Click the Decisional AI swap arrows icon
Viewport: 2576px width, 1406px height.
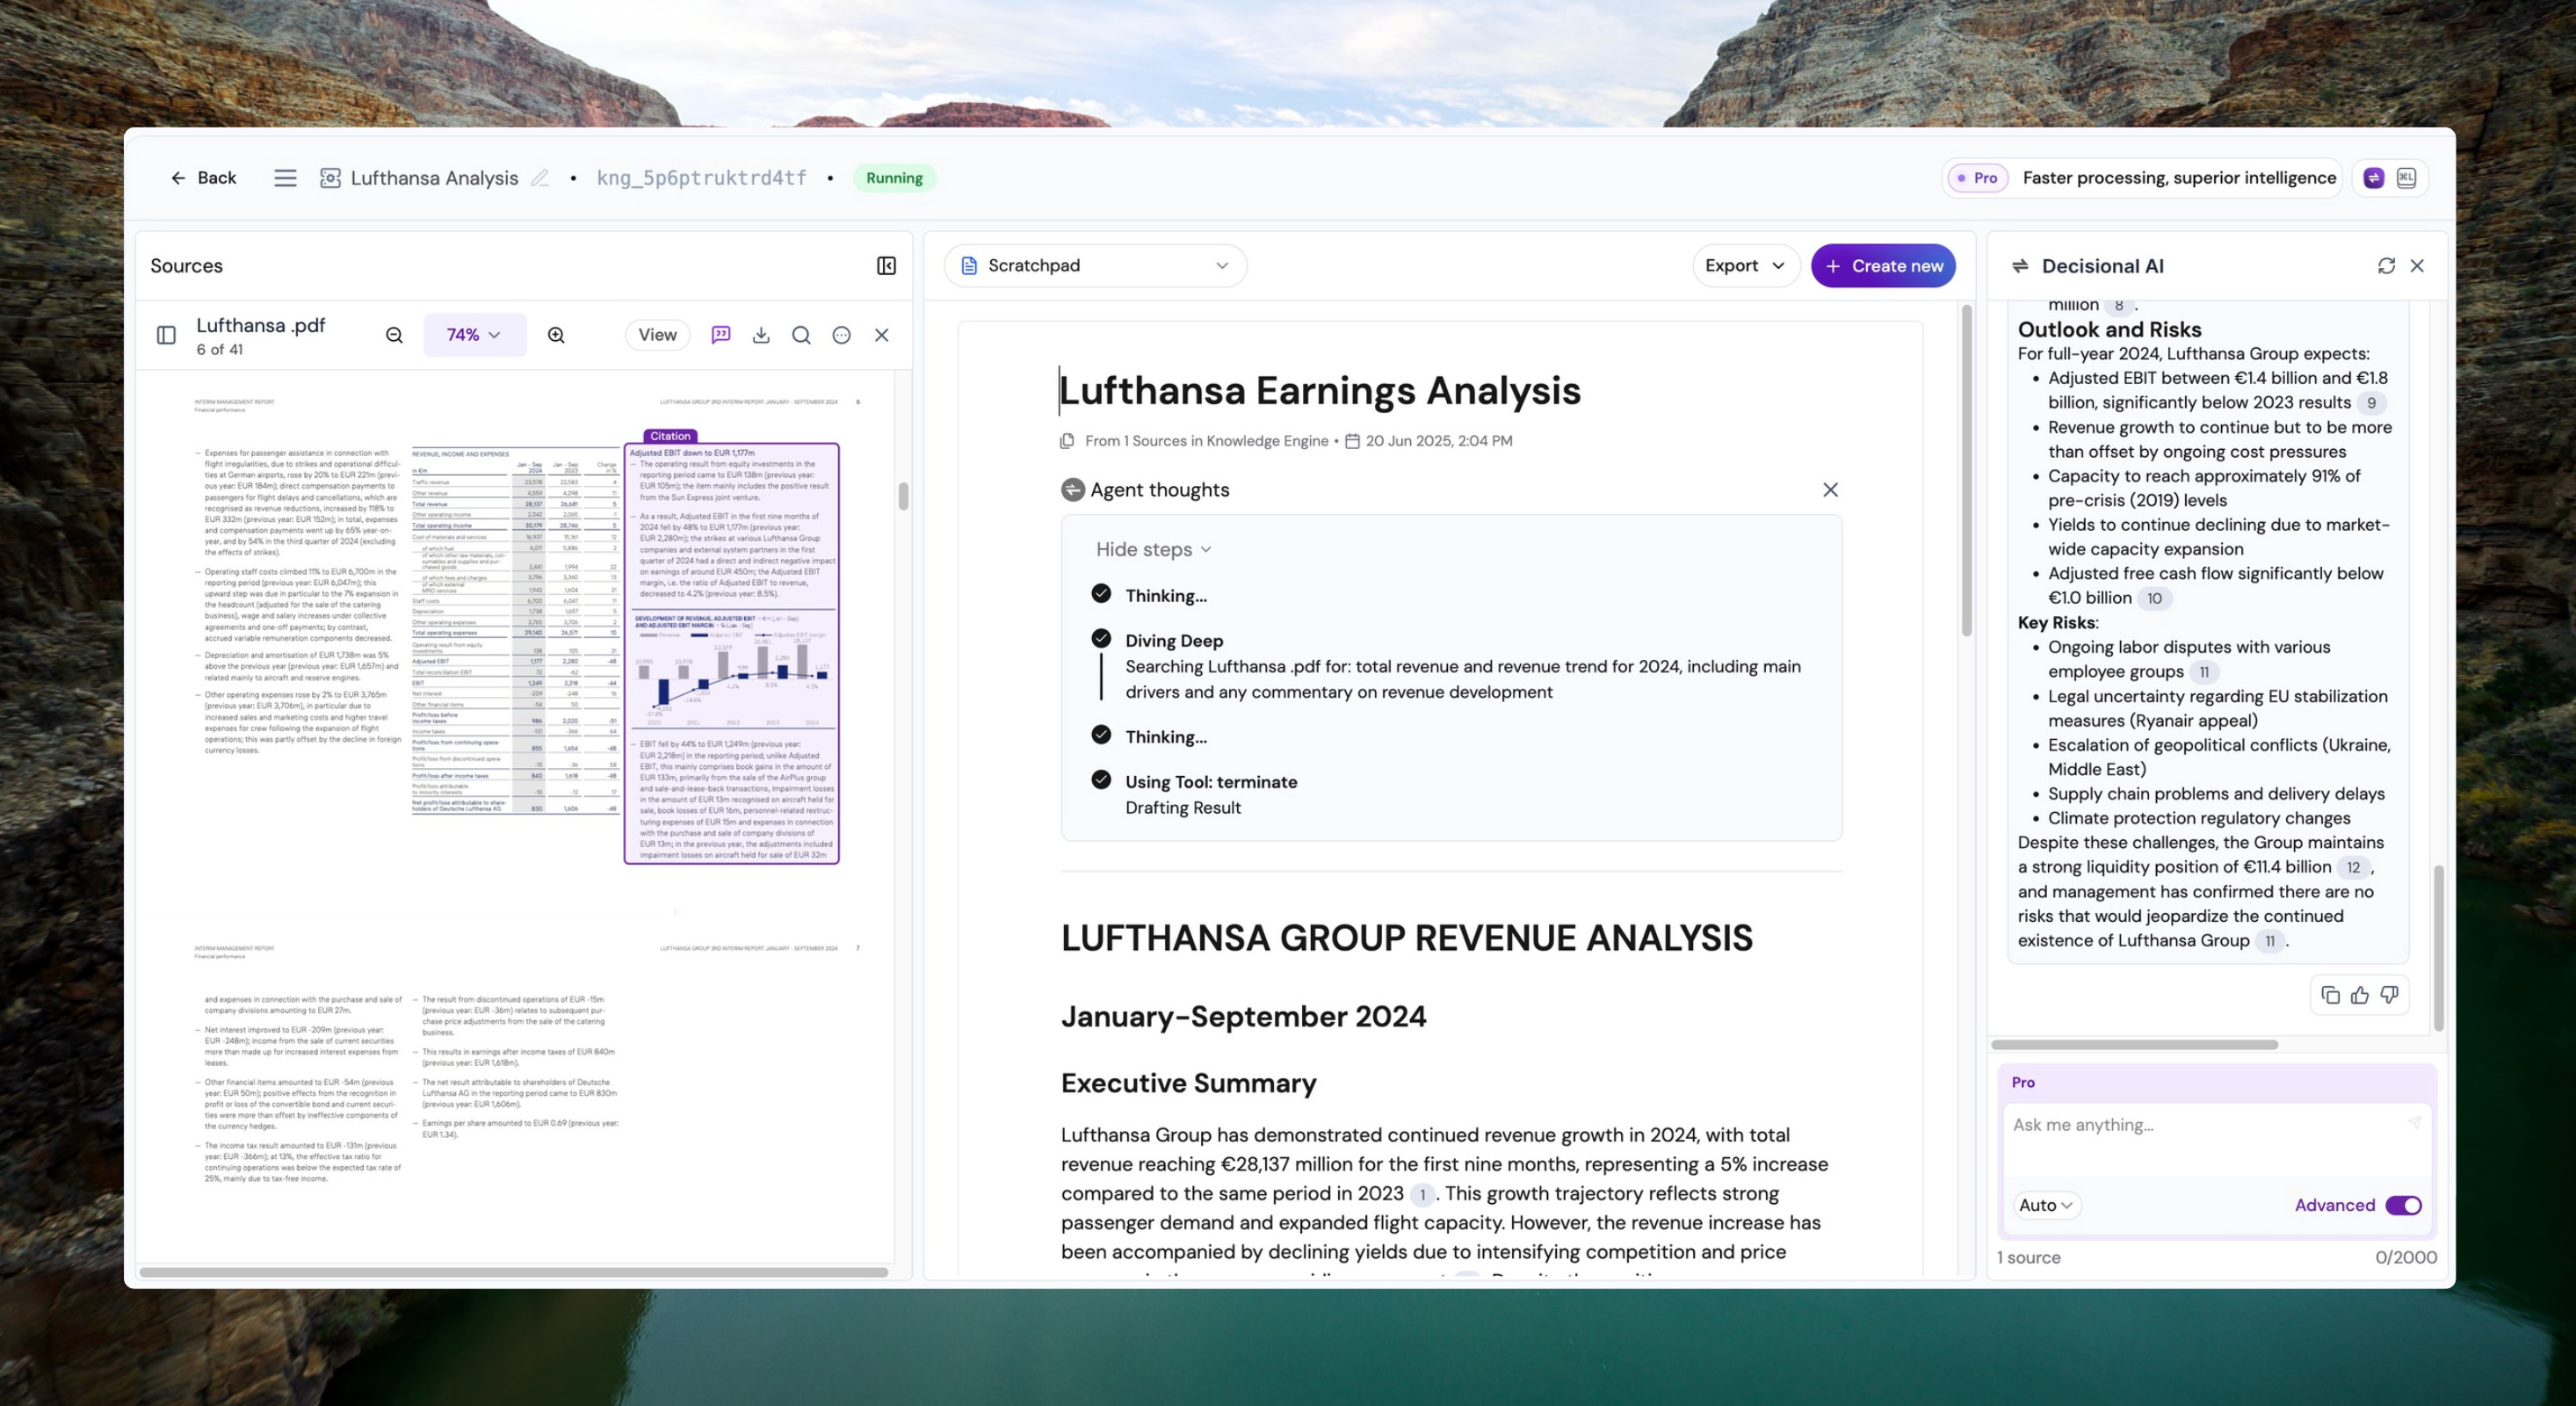pyautogui.click(x=2020, y=266)
